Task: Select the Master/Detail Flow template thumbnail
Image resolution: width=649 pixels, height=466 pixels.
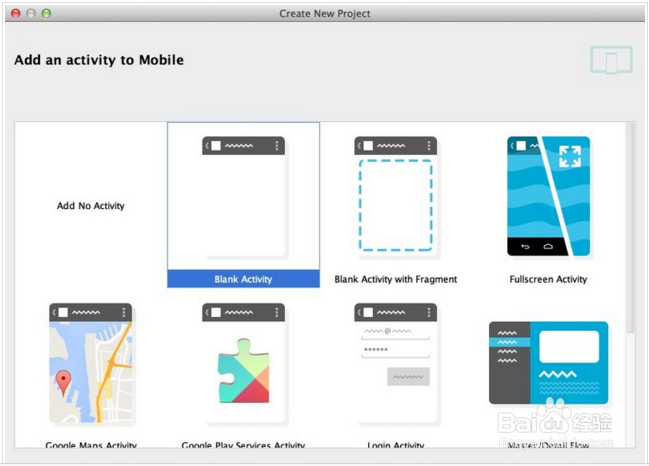Action: 548,363
